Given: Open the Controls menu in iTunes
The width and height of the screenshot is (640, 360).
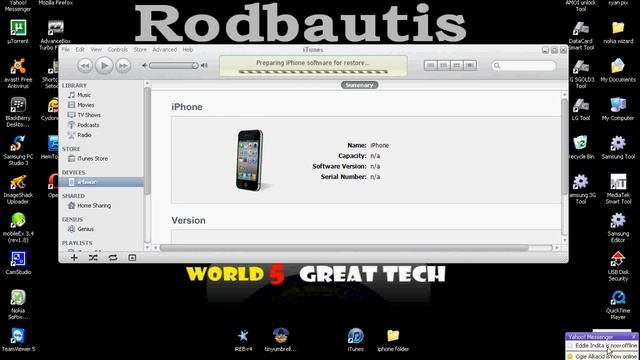Looking at the screenshot, I should (118, 49).
